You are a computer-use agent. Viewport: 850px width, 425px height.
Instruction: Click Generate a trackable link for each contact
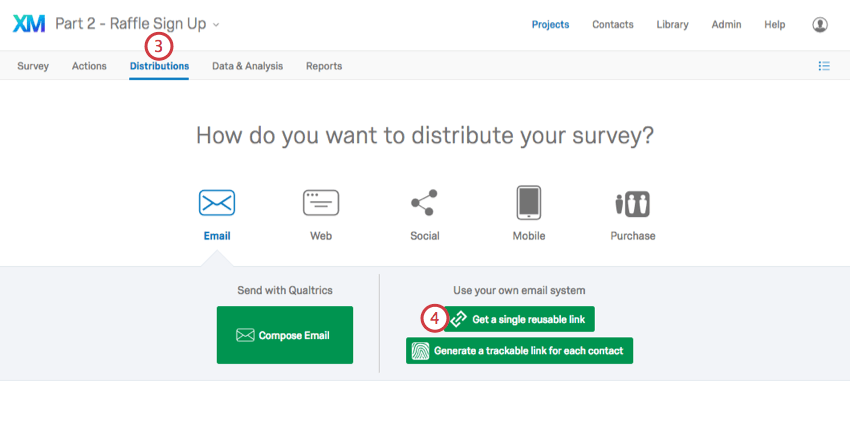pos(519,351)
